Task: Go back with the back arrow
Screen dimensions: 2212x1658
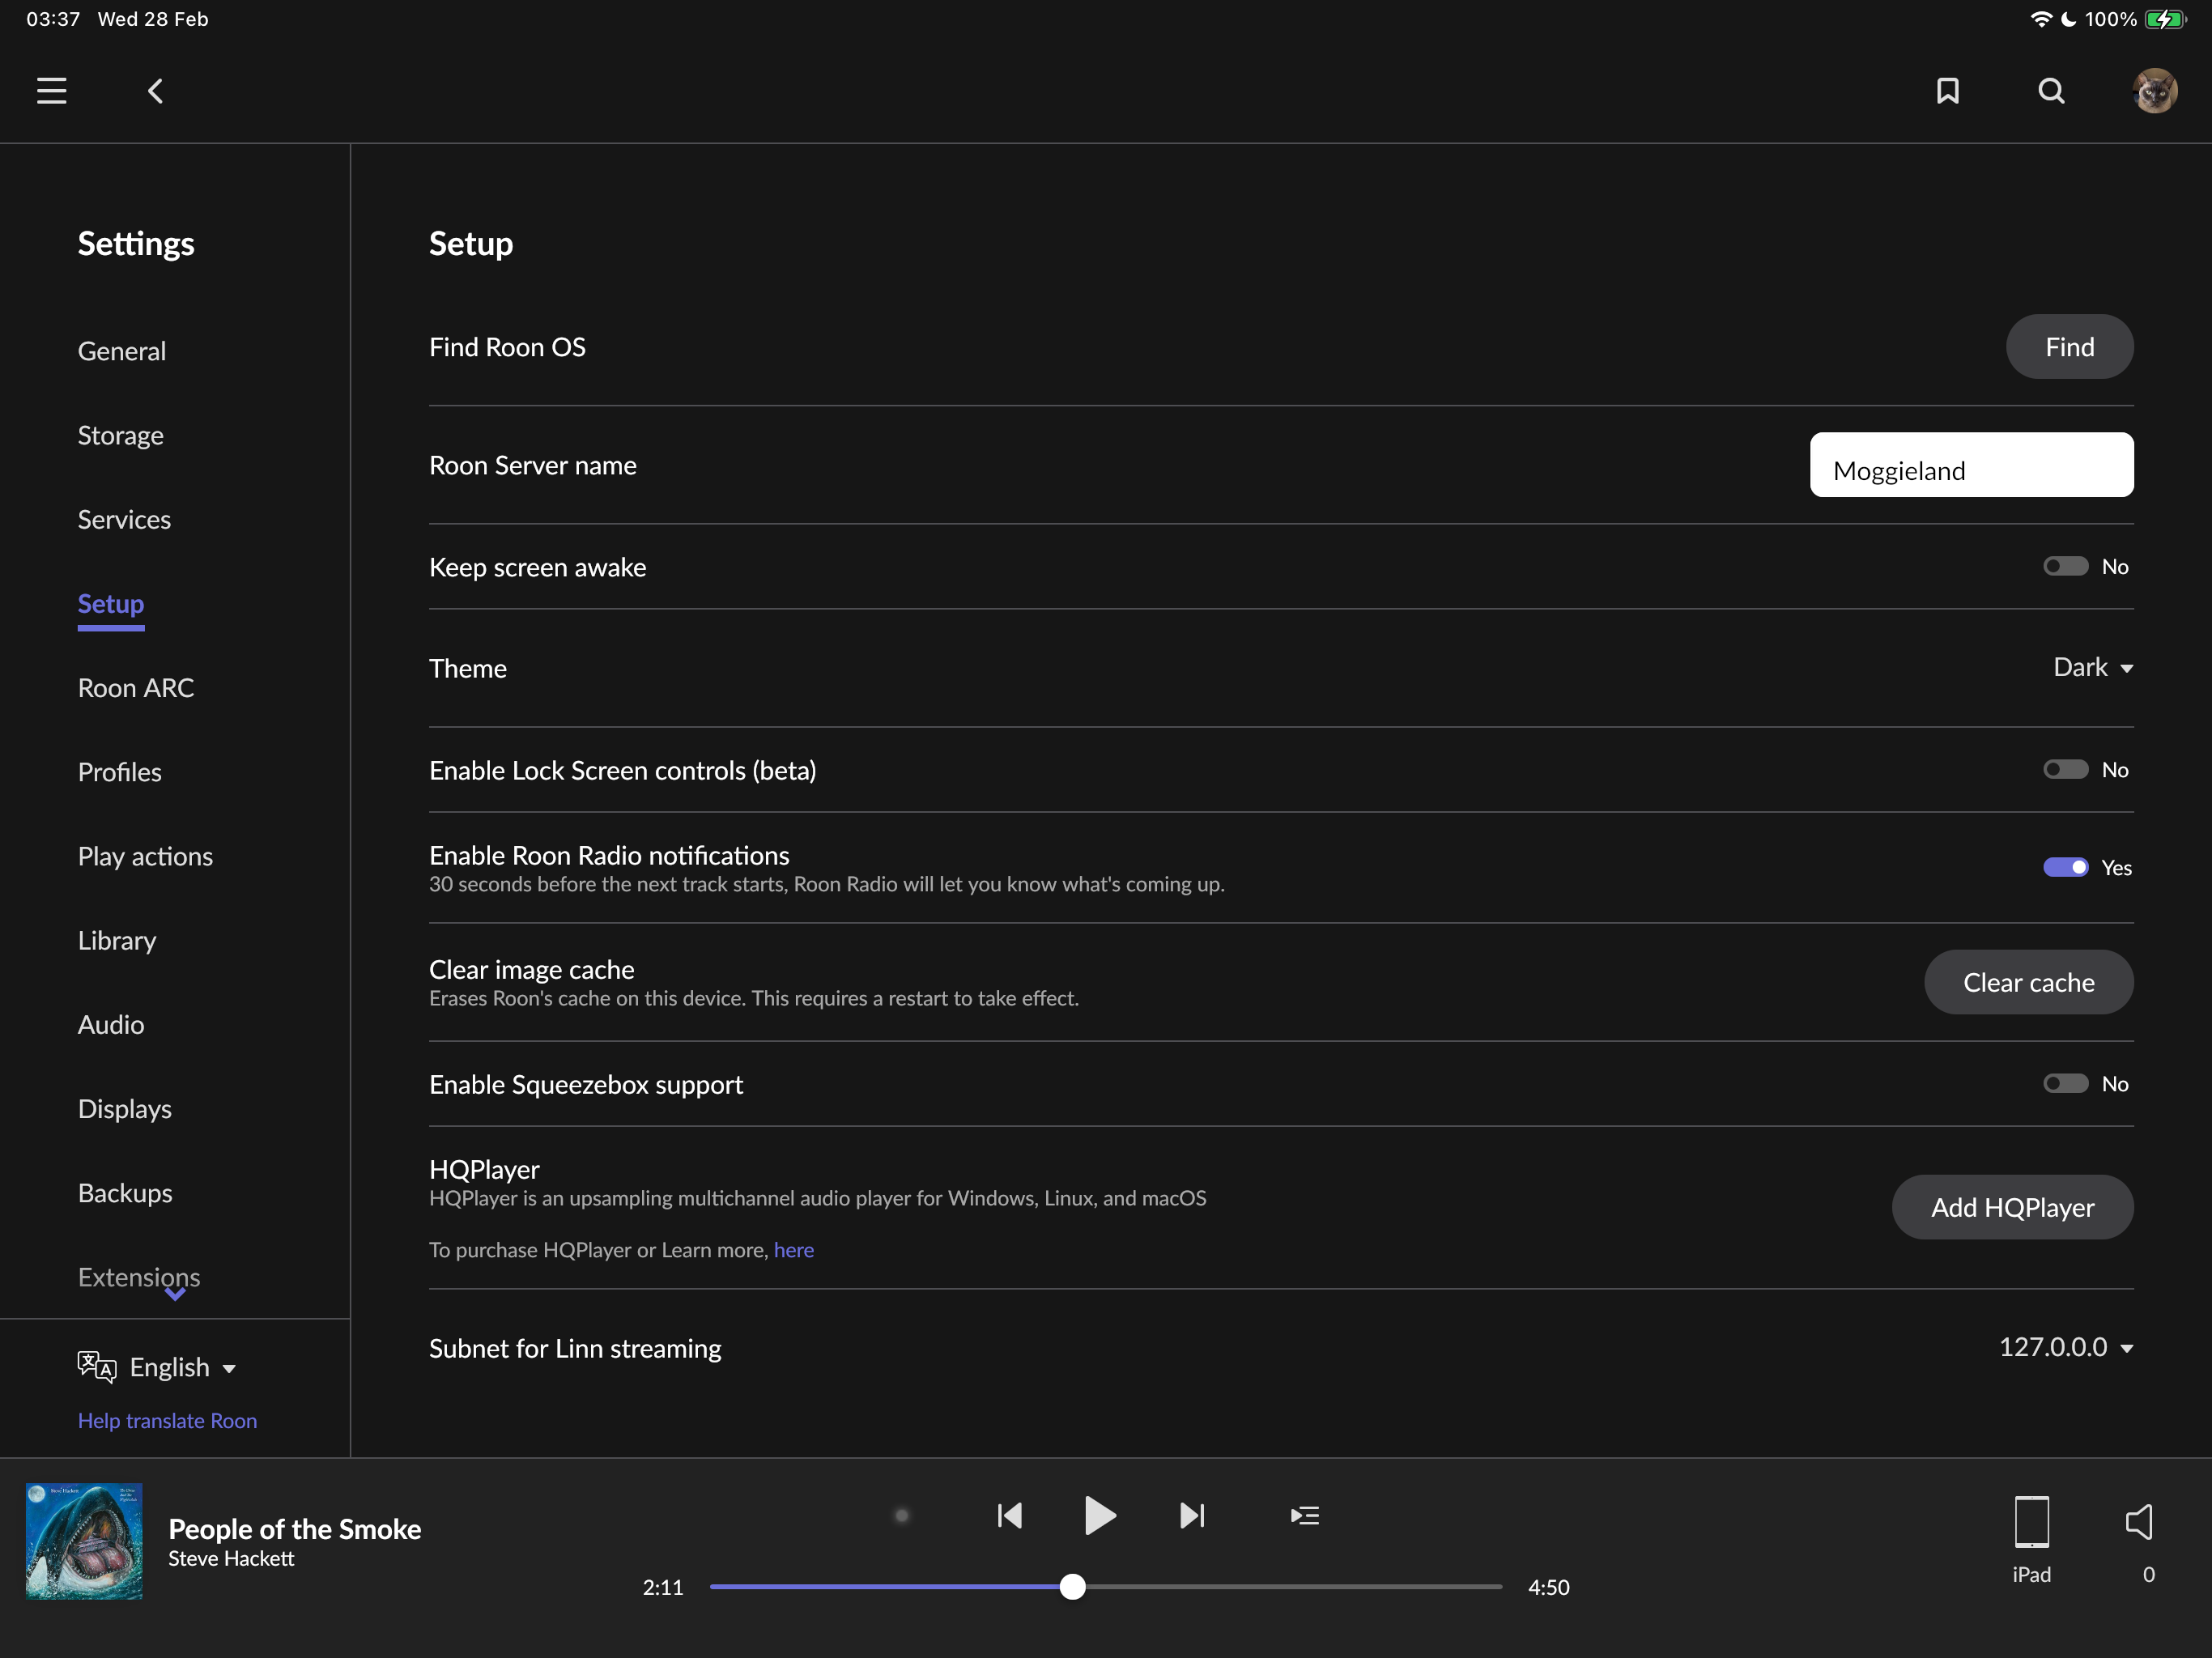Action: [x=155, y=91]
